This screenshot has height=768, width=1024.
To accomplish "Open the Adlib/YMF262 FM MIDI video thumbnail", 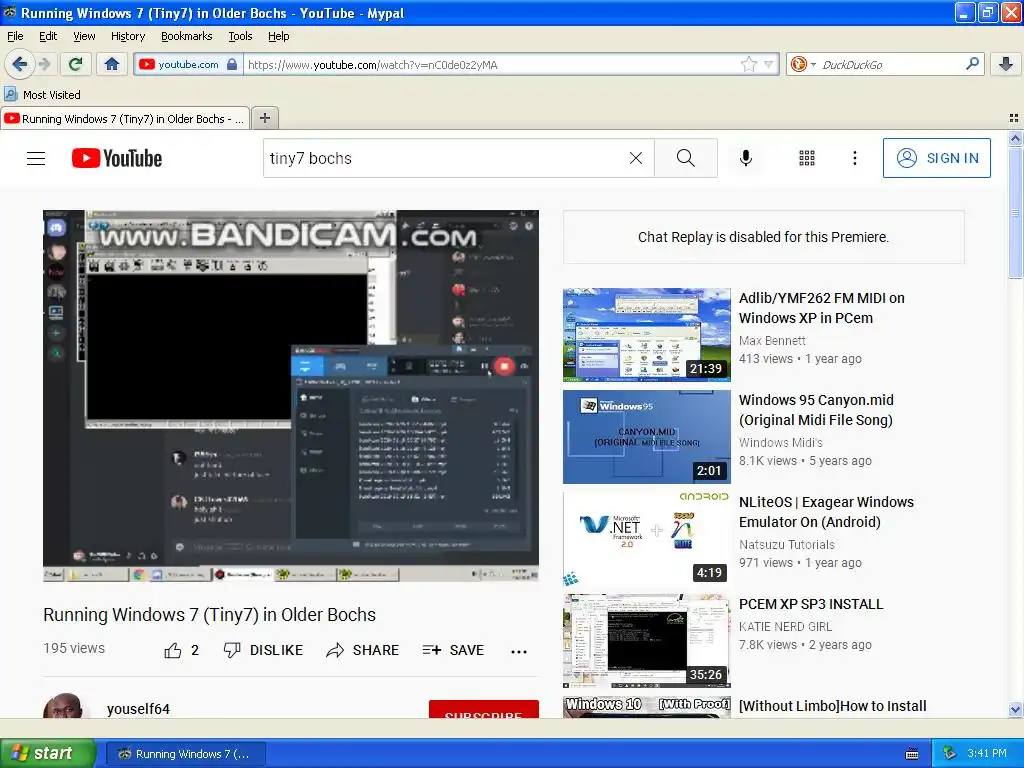I will tap(647, 334).
